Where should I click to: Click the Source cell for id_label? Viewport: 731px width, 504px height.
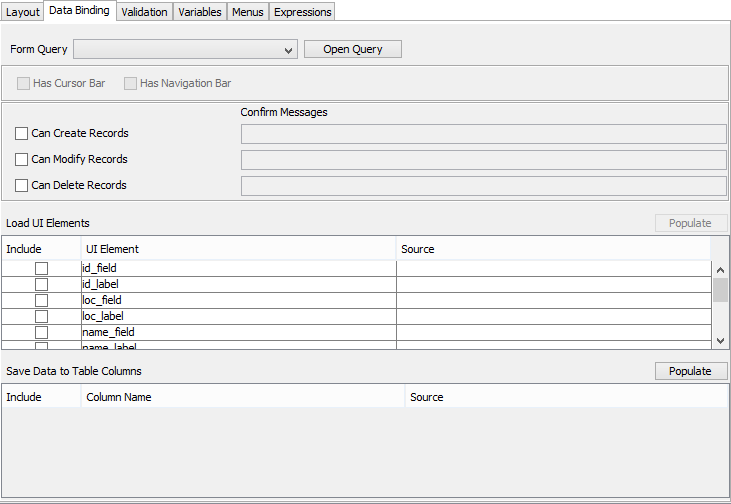[553, 284]
